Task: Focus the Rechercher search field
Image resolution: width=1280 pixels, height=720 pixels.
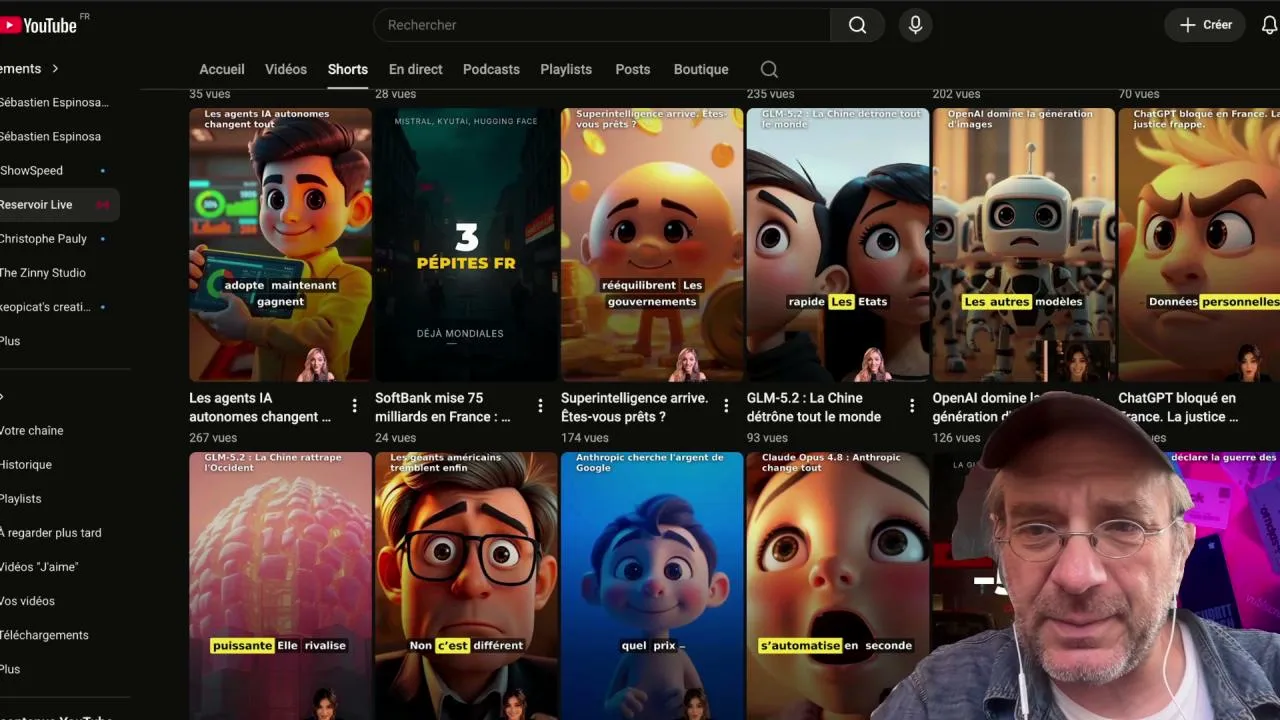Action: coord(602,25)
